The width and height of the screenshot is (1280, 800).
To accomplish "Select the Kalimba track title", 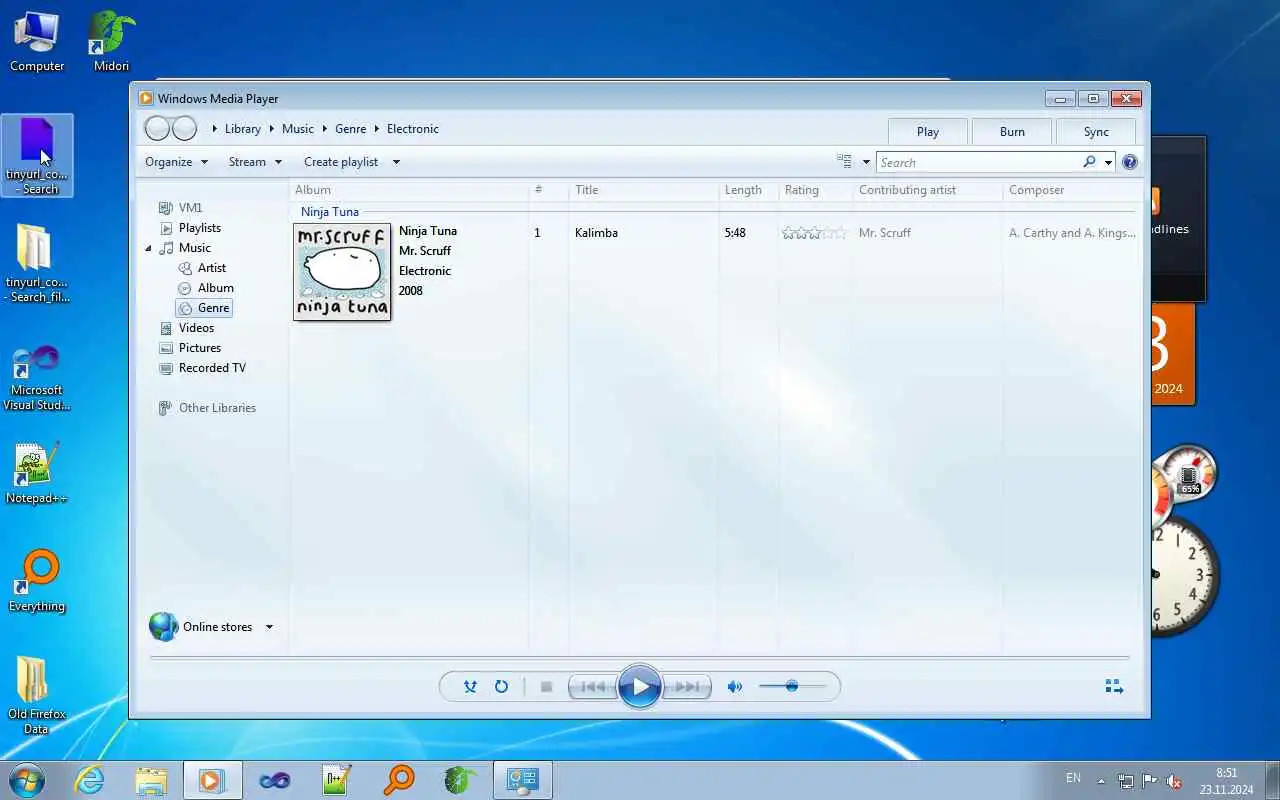I will (596, 233).
